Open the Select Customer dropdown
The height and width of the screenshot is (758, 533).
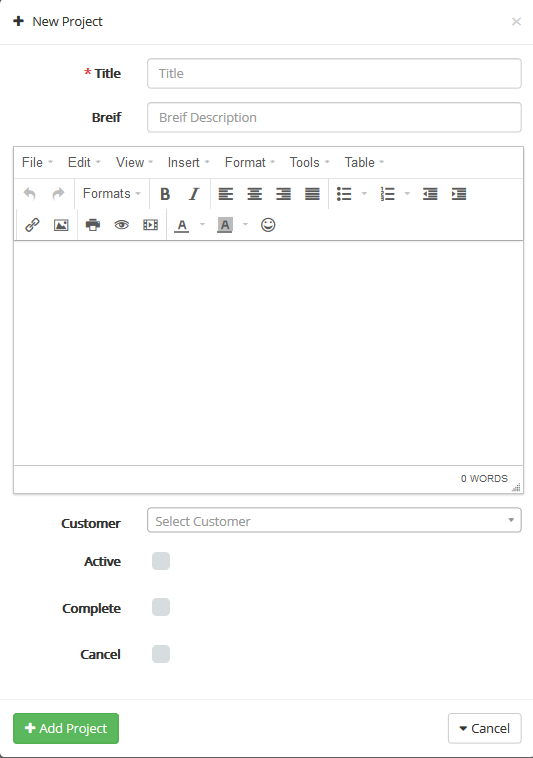pyautogui.click(x=334, y=520)
